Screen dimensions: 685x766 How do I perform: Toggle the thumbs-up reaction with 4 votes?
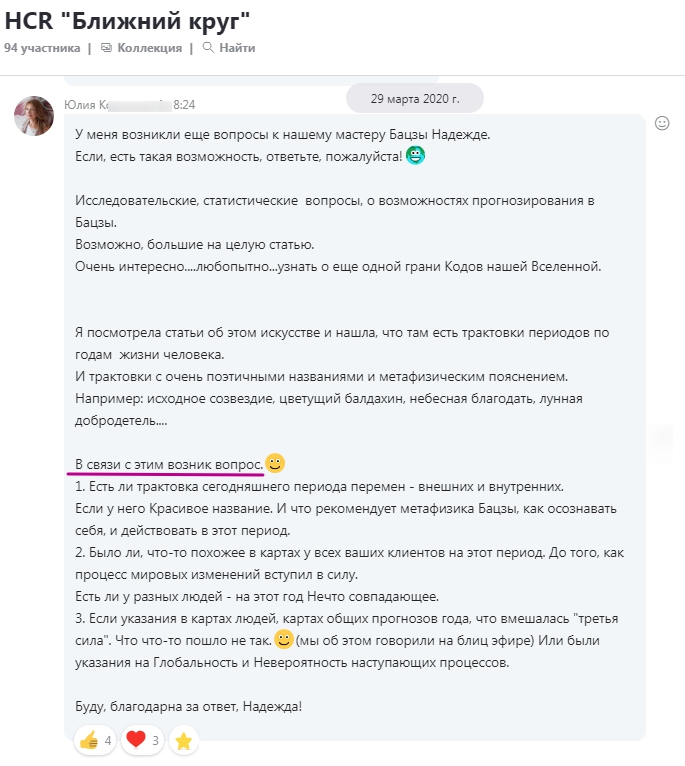tap(95, 741)
